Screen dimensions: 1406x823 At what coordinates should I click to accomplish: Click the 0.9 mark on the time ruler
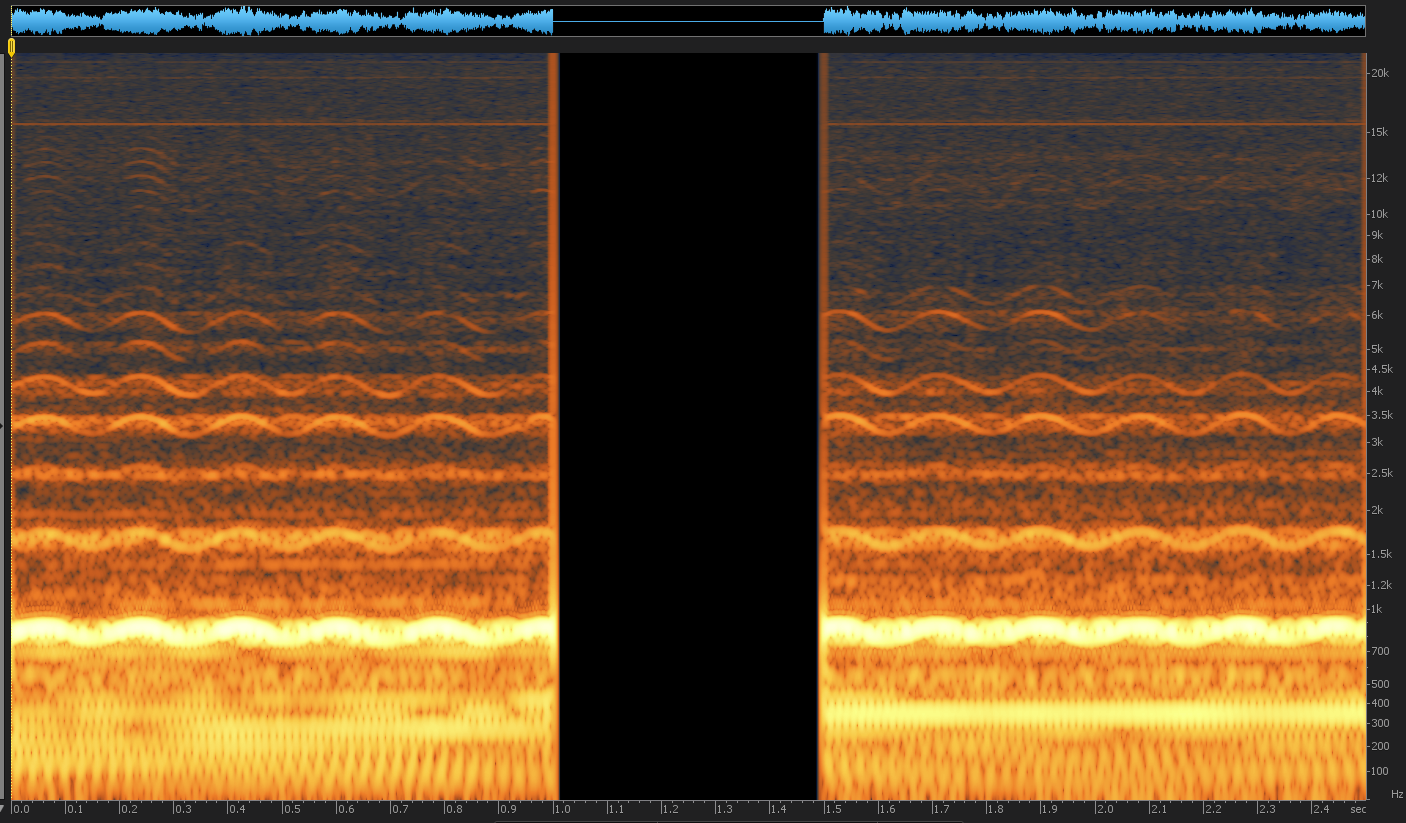click(508, 809)
